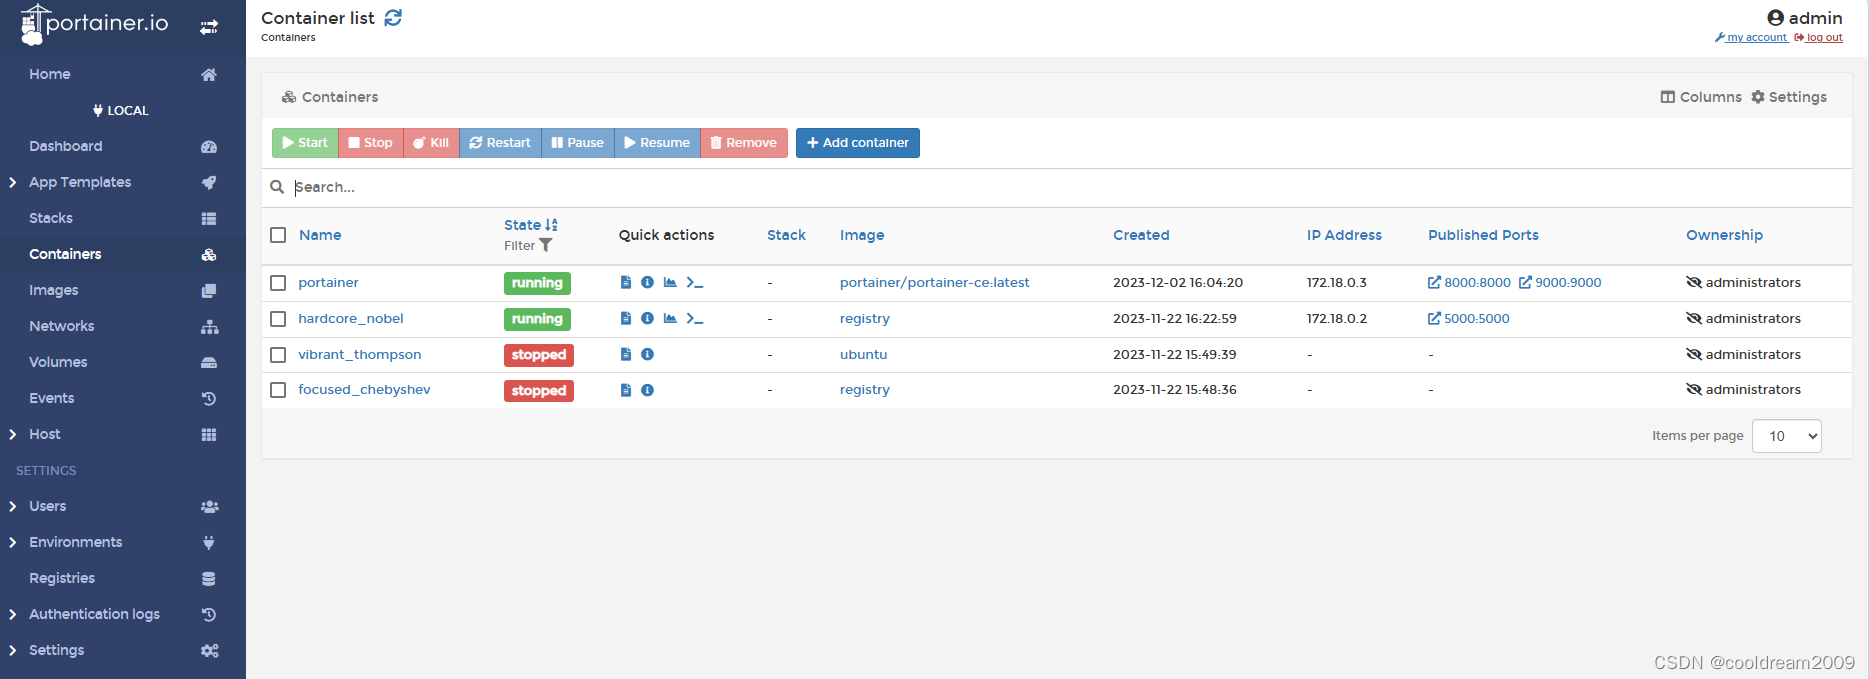This screenshot has height=679, width=1870.
Task: Open logs icon for hardcore_nobel container
Action: click(626, 319)
